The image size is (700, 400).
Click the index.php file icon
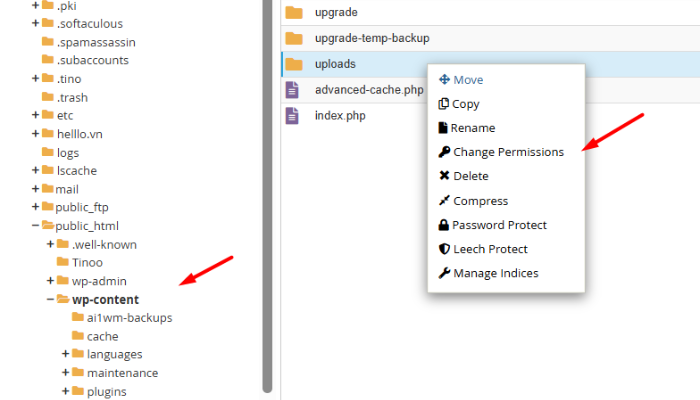click(x=293, y=116)
